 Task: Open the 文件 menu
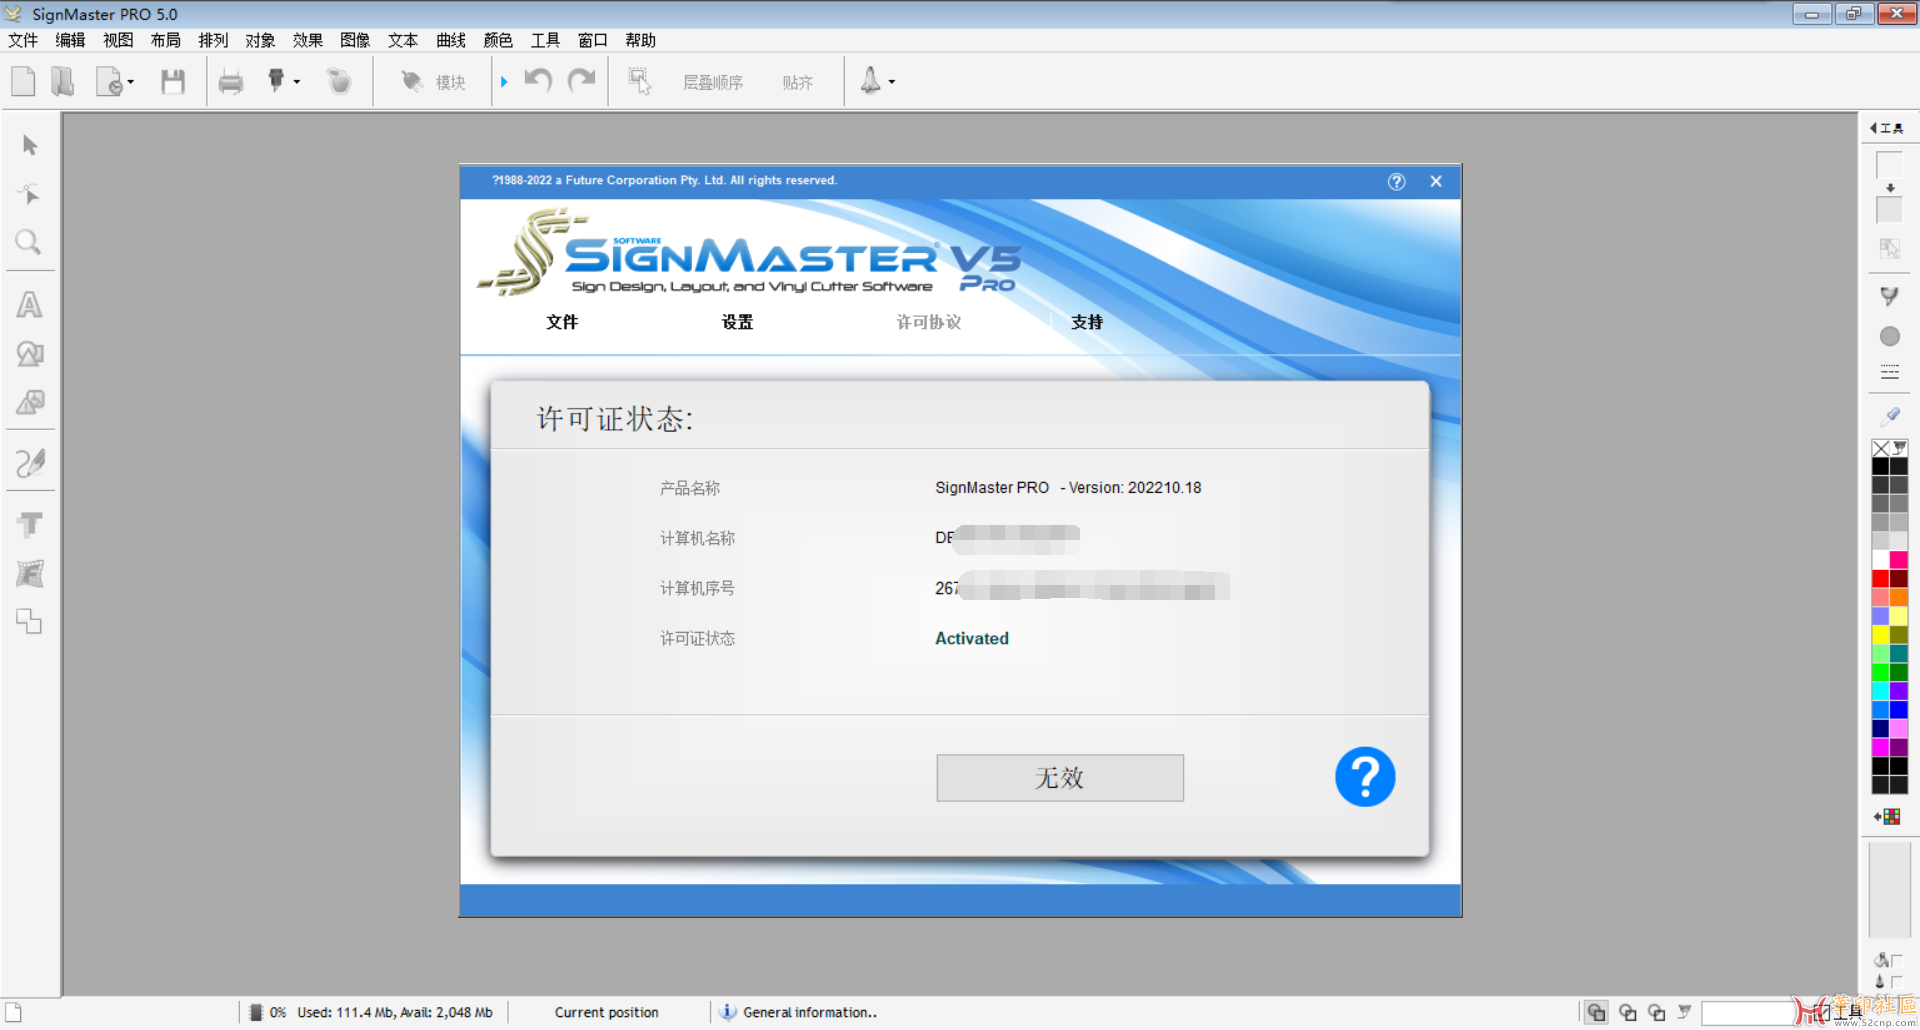point(23,40)
